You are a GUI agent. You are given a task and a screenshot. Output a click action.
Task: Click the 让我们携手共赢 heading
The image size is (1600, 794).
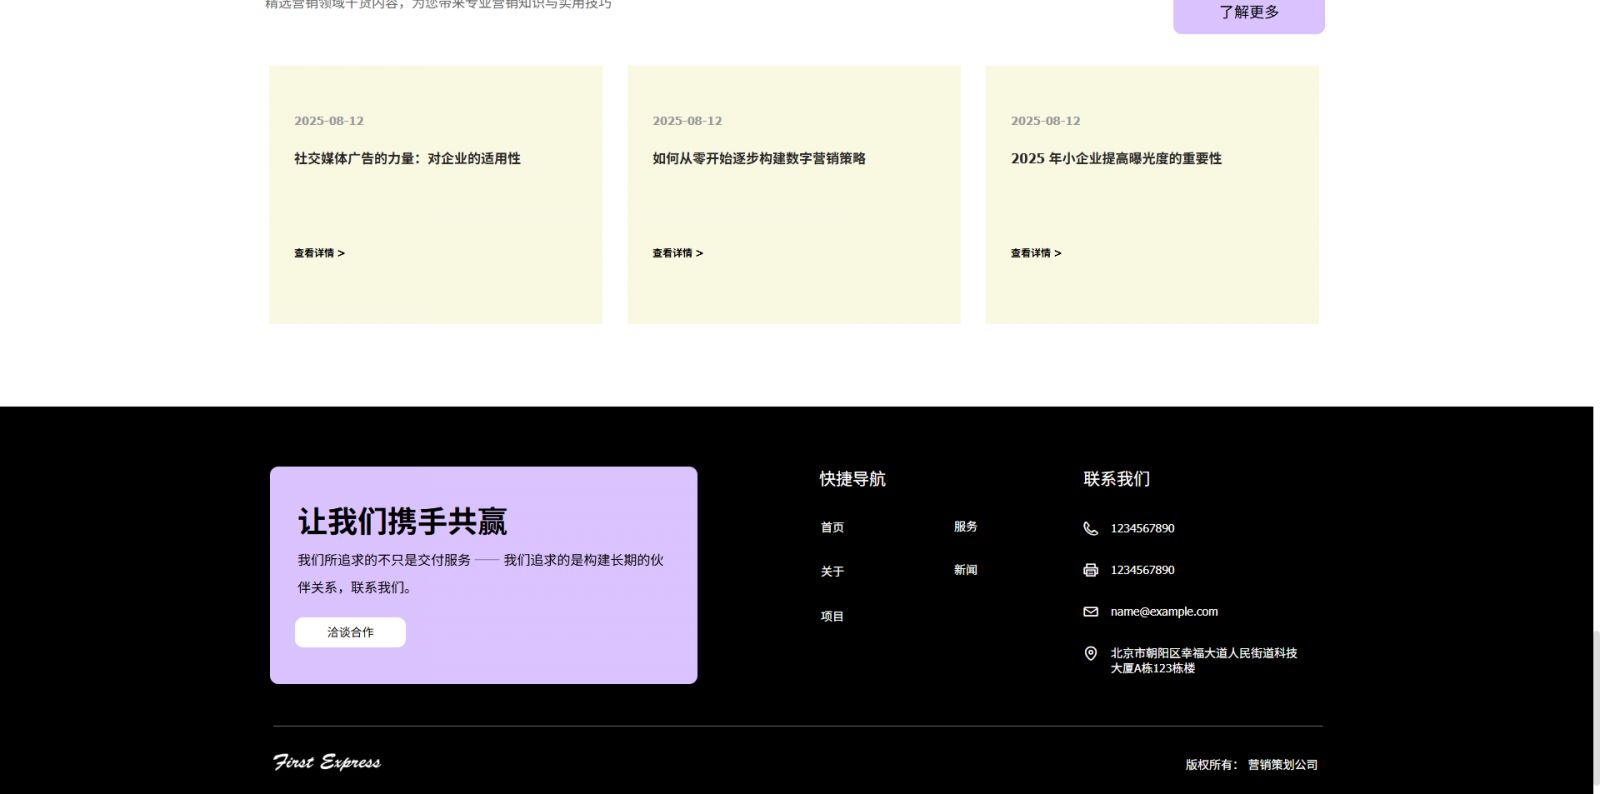(402, 521)
